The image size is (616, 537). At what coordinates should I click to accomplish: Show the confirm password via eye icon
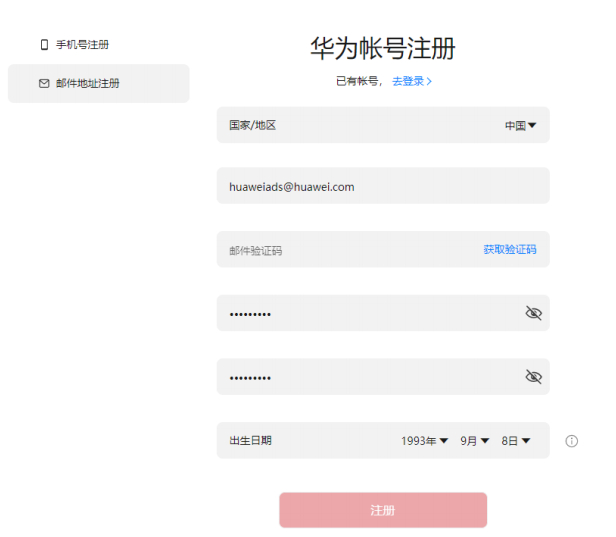coord(534,377)
